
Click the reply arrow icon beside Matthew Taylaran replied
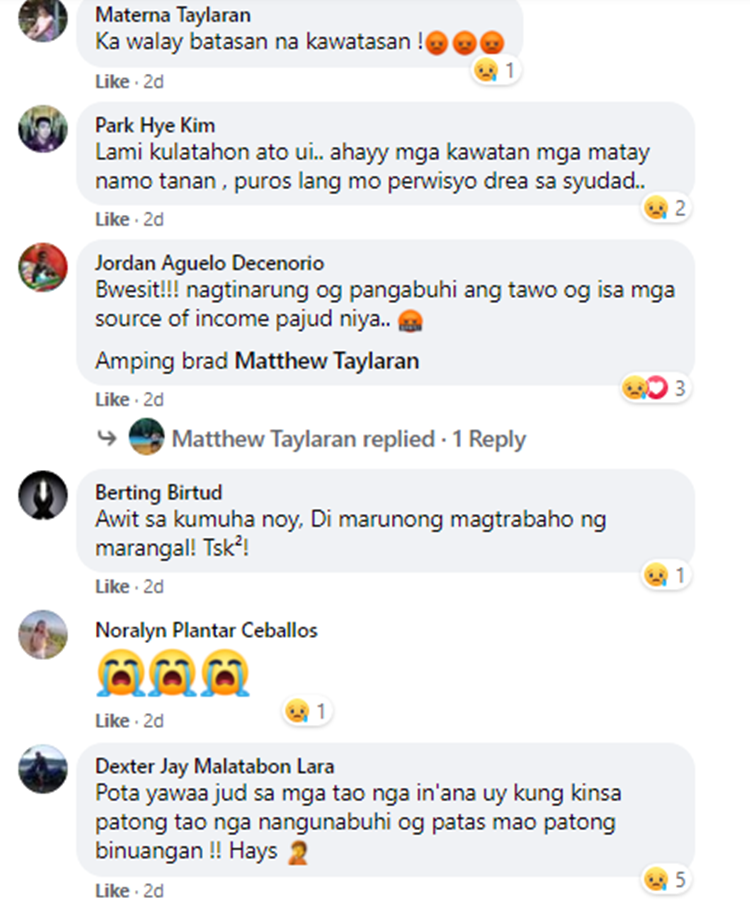pyautogui.click(x=107, y=438)
